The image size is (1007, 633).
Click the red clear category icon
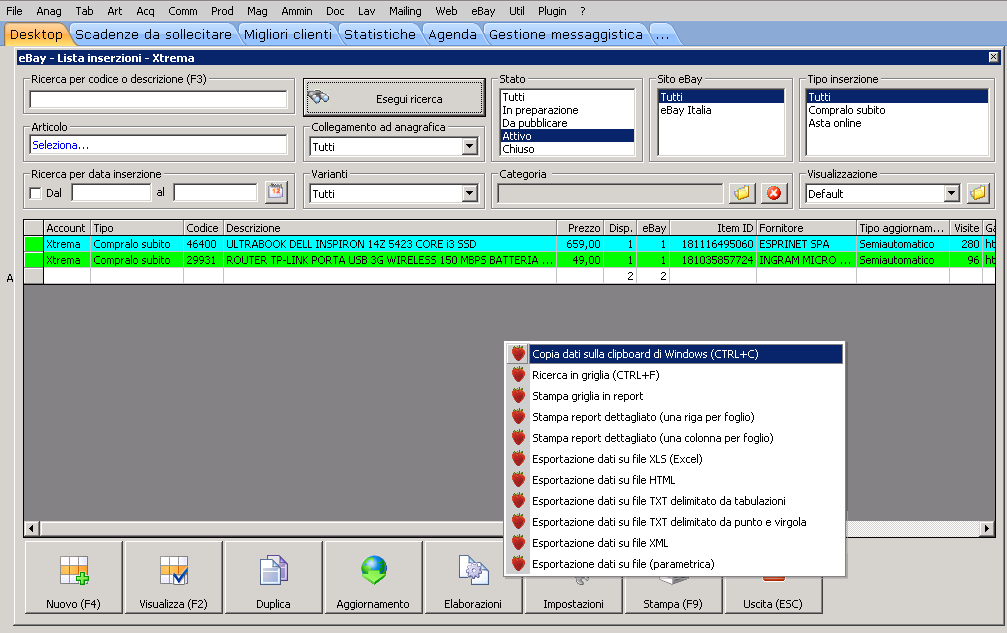tap(773, 193)
